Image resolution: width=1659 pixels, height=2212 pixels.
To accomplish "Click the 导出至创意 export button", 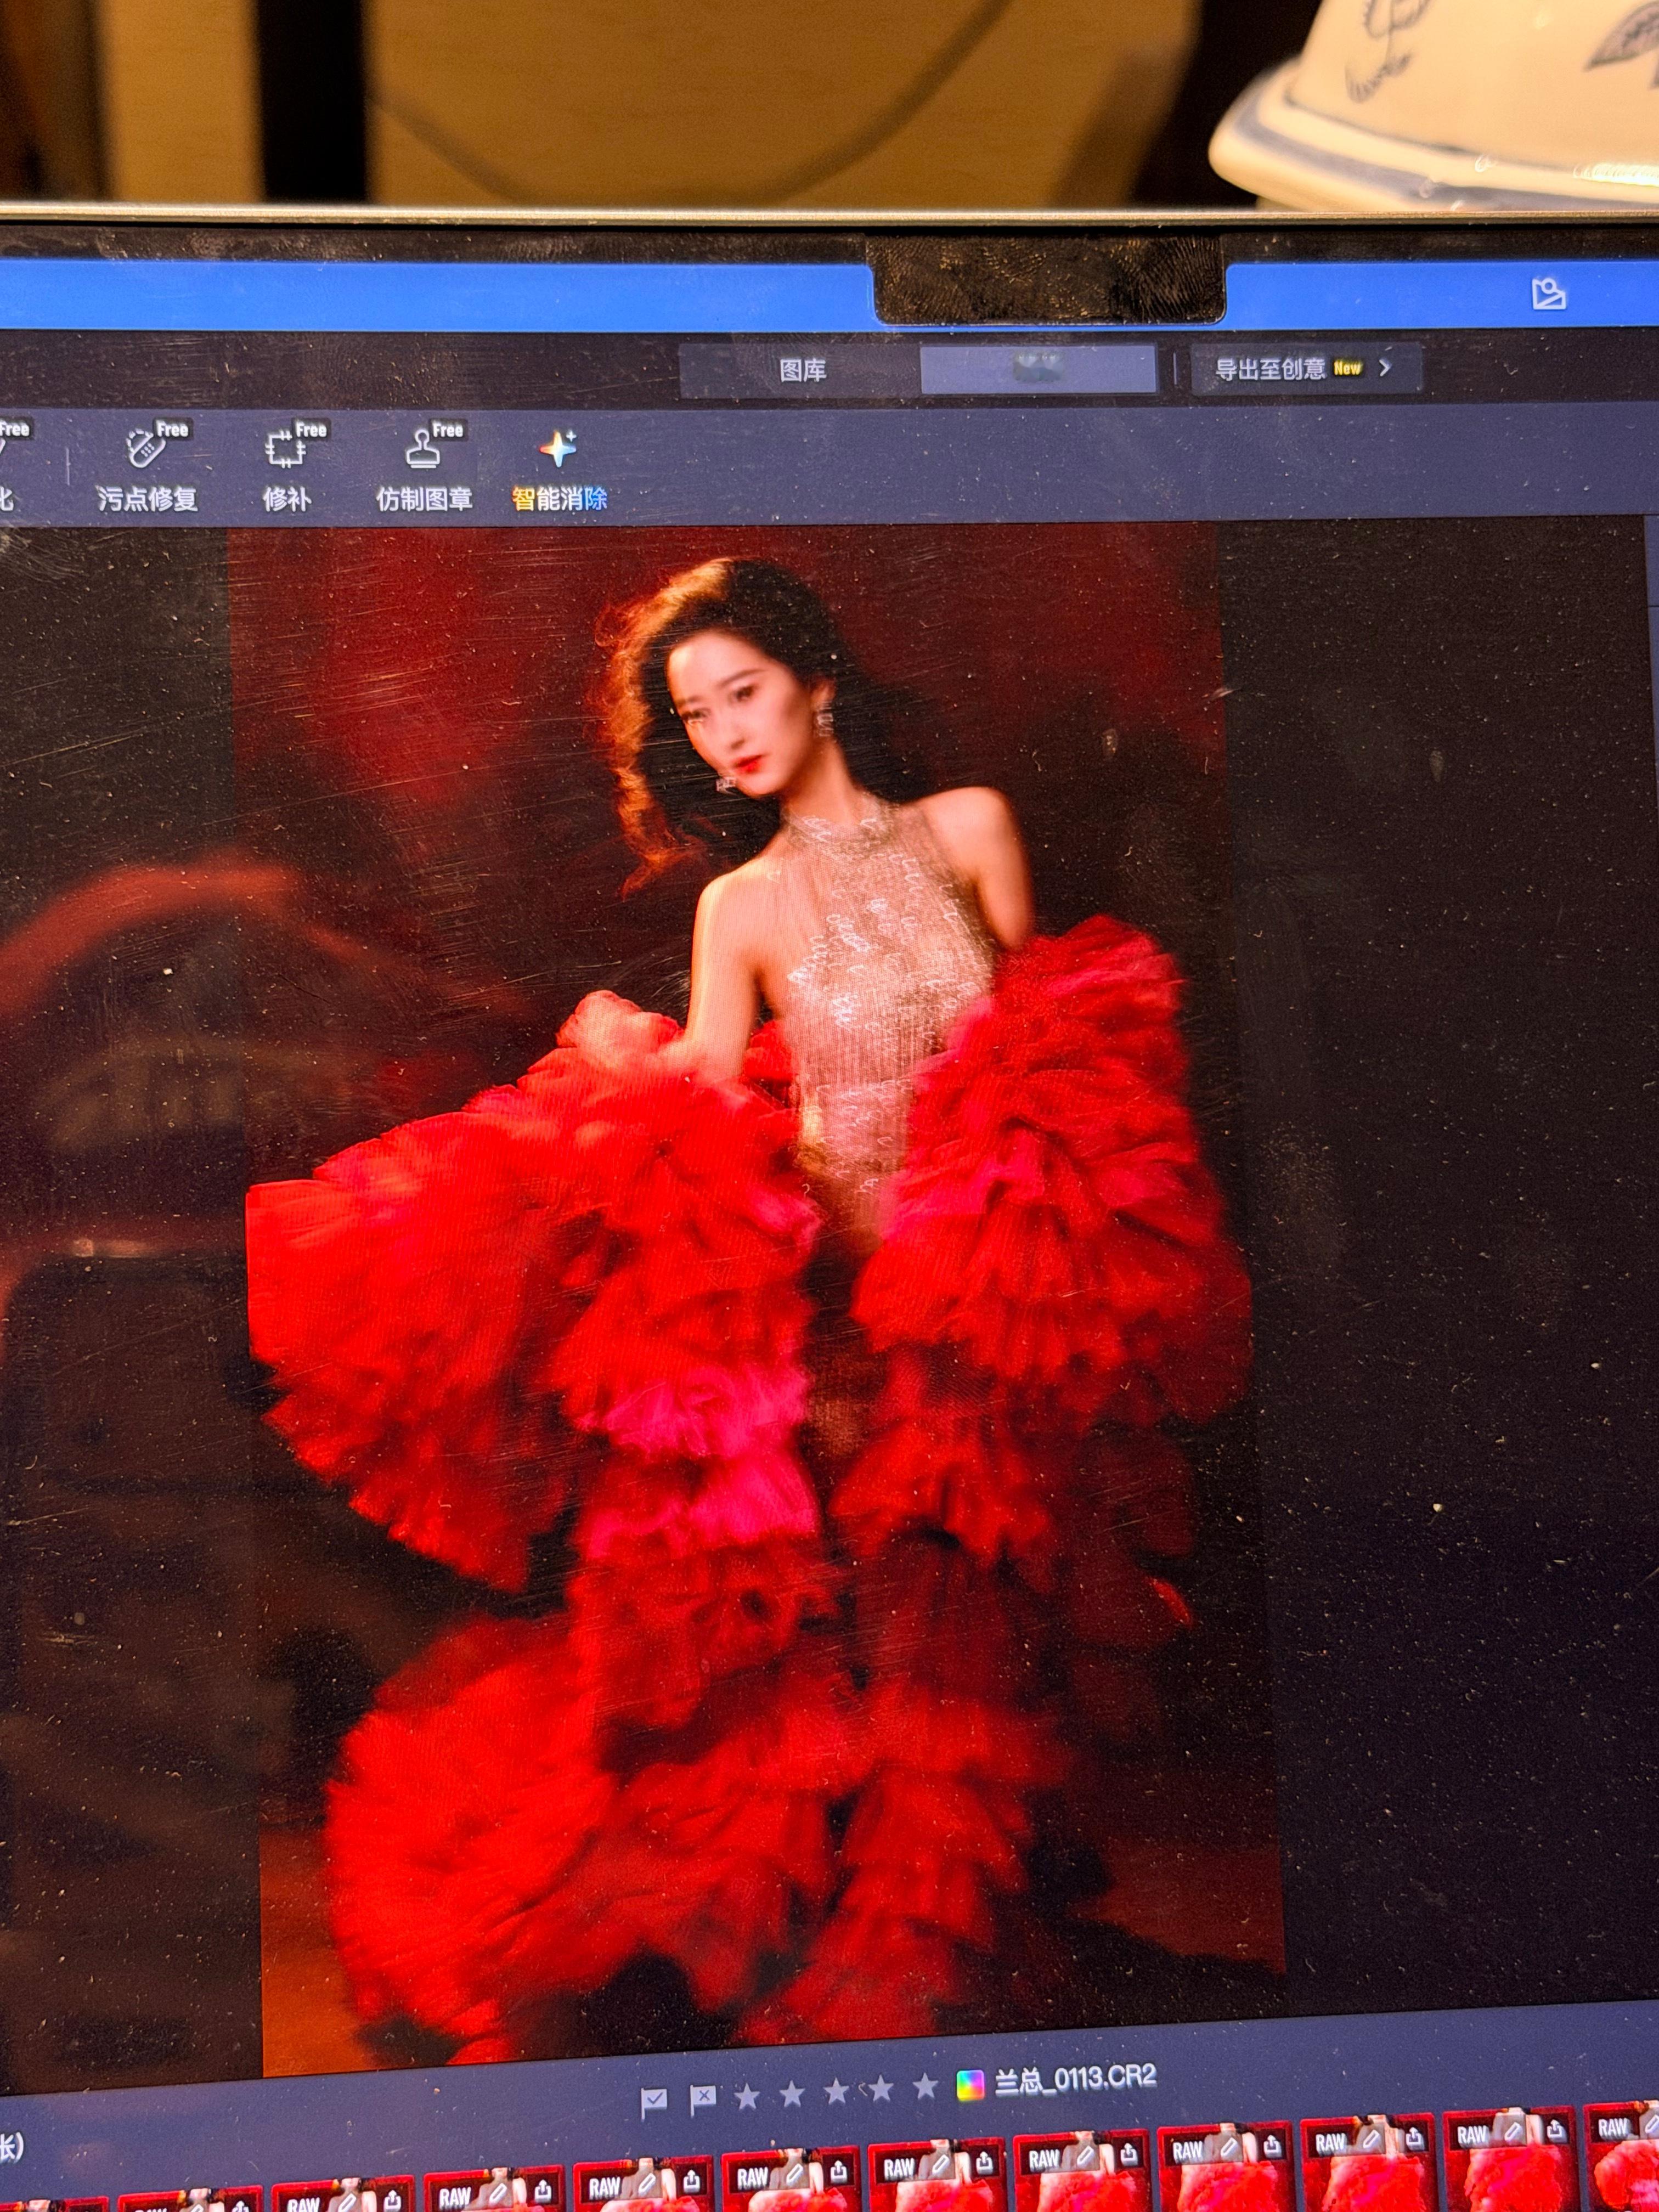I will (1270, 369).
